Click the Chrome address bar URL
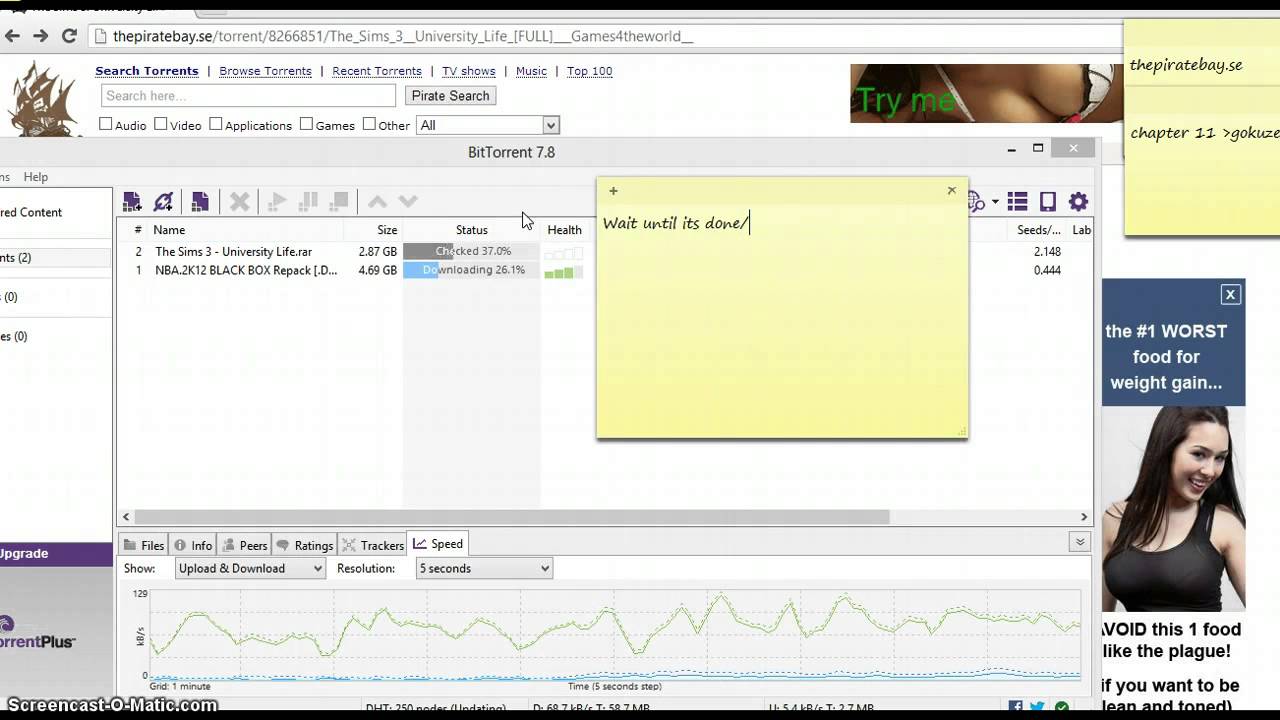 point(403,36)
